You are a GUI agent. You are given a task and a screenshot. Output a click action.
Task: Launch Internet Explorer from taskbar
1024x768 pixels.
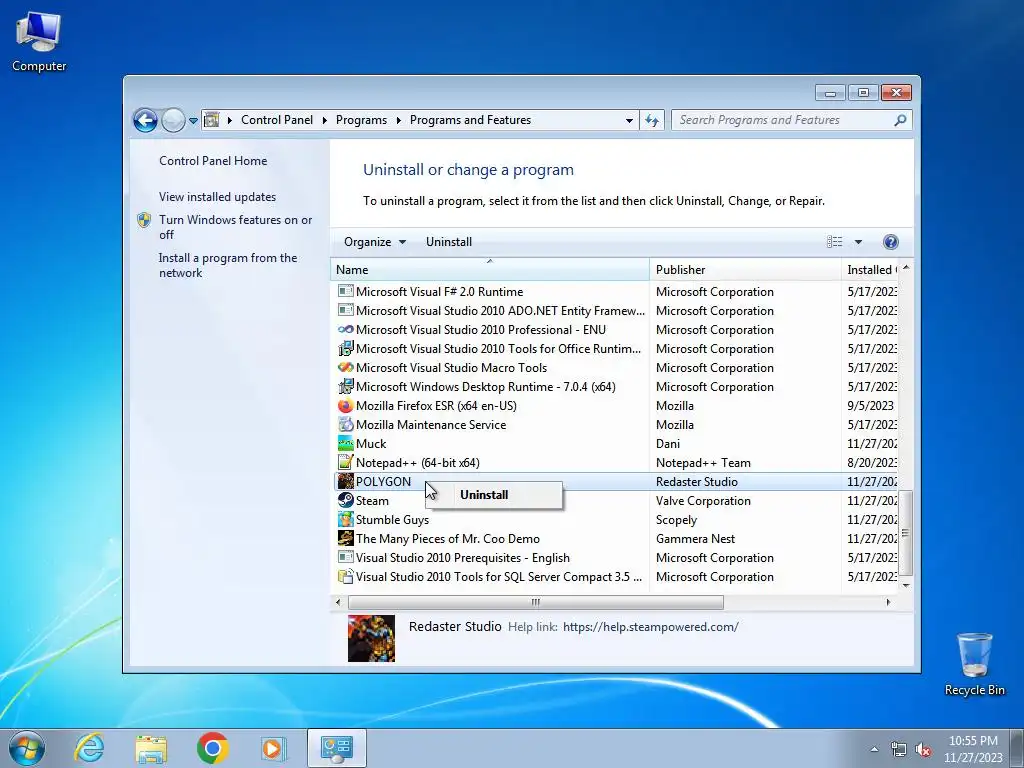point(89,748)
